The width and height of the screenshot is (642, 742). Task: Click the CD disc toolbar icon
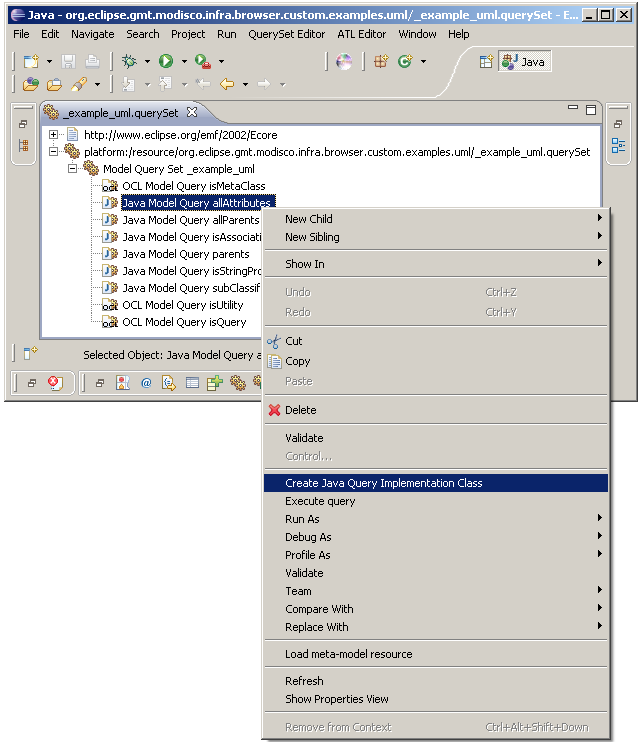click(344, 62)
